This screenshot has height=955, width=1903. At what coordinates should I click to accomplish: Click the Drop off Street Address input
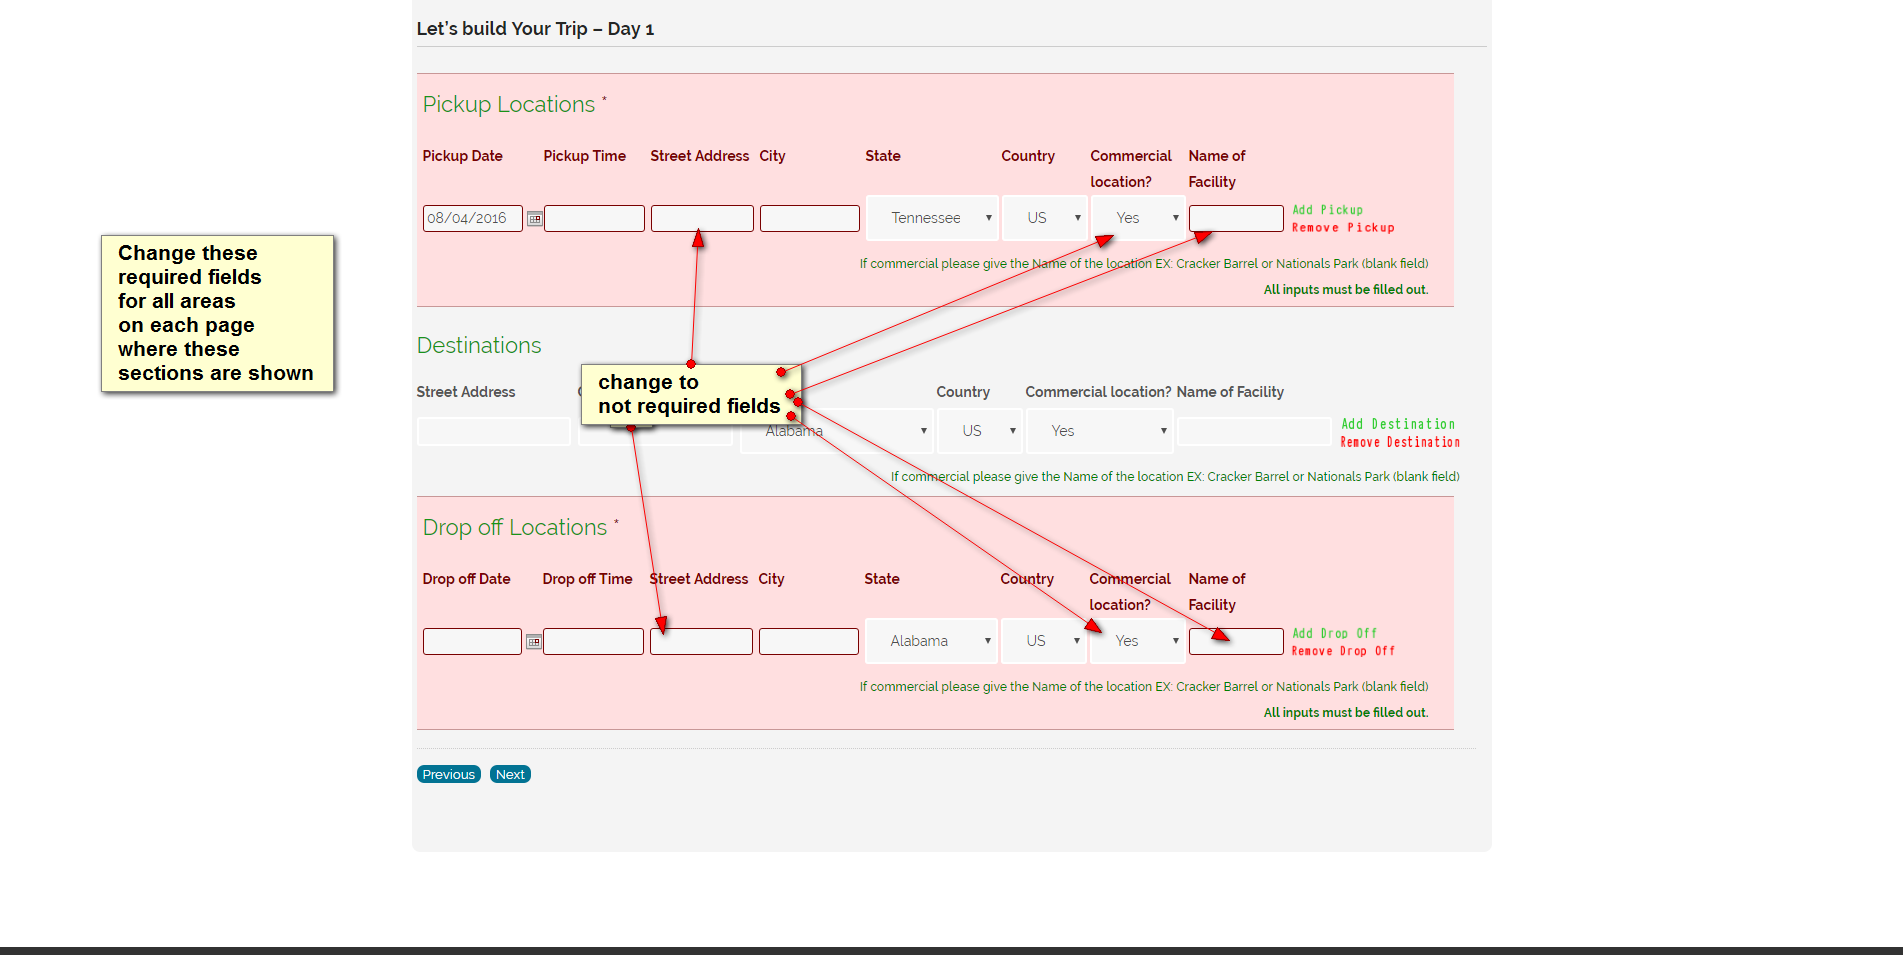[x=701, y=641]
